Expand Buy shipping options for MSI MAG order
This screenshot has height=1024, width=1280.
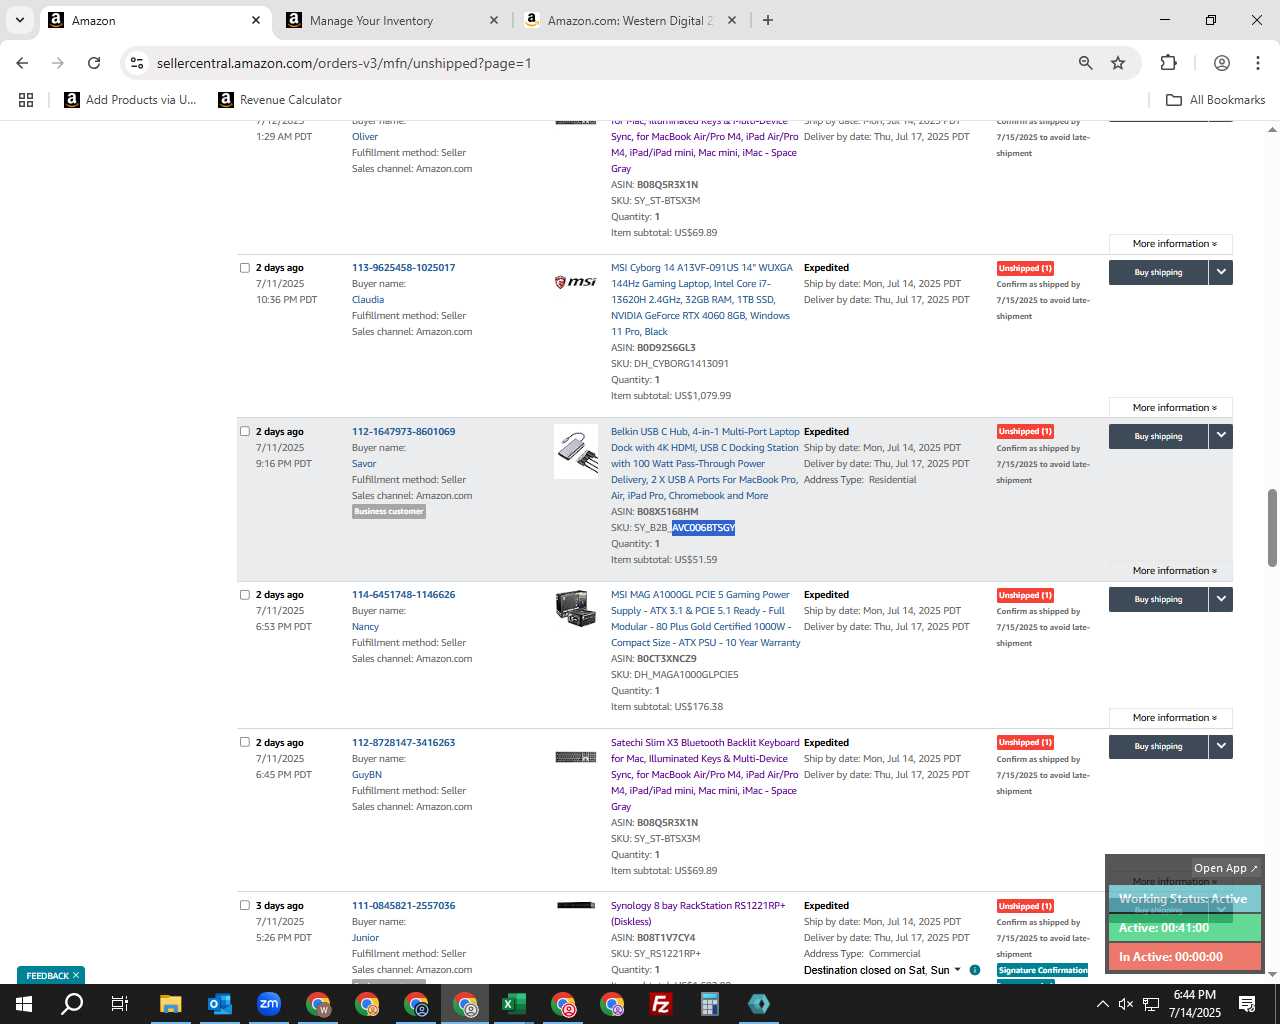[1221, 599]
